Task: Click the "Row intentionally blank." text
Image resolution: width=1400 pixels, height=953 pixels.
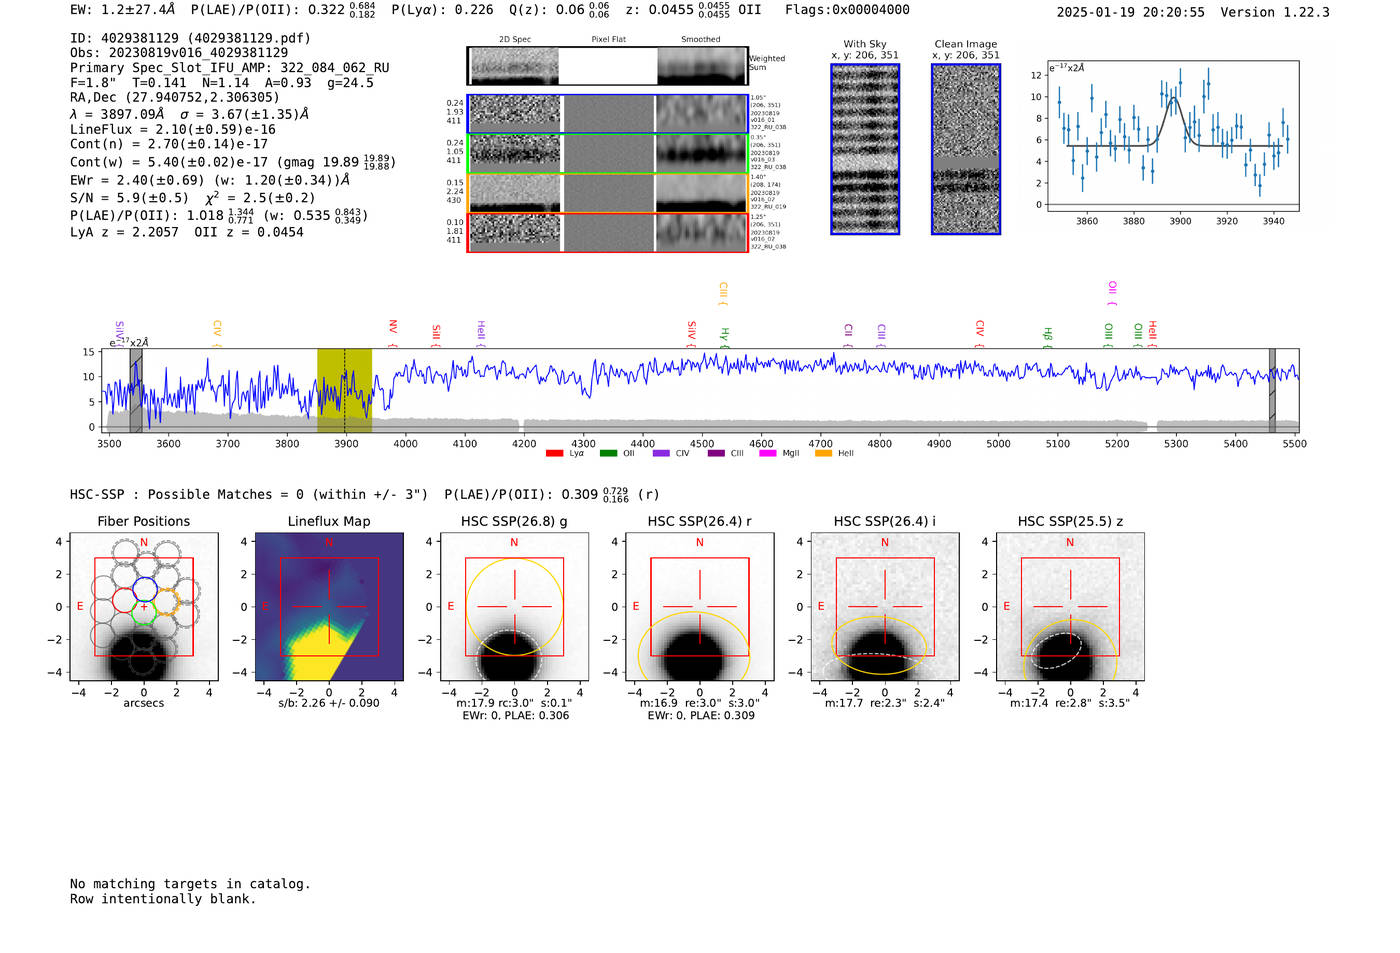Action: pos(163,899)
